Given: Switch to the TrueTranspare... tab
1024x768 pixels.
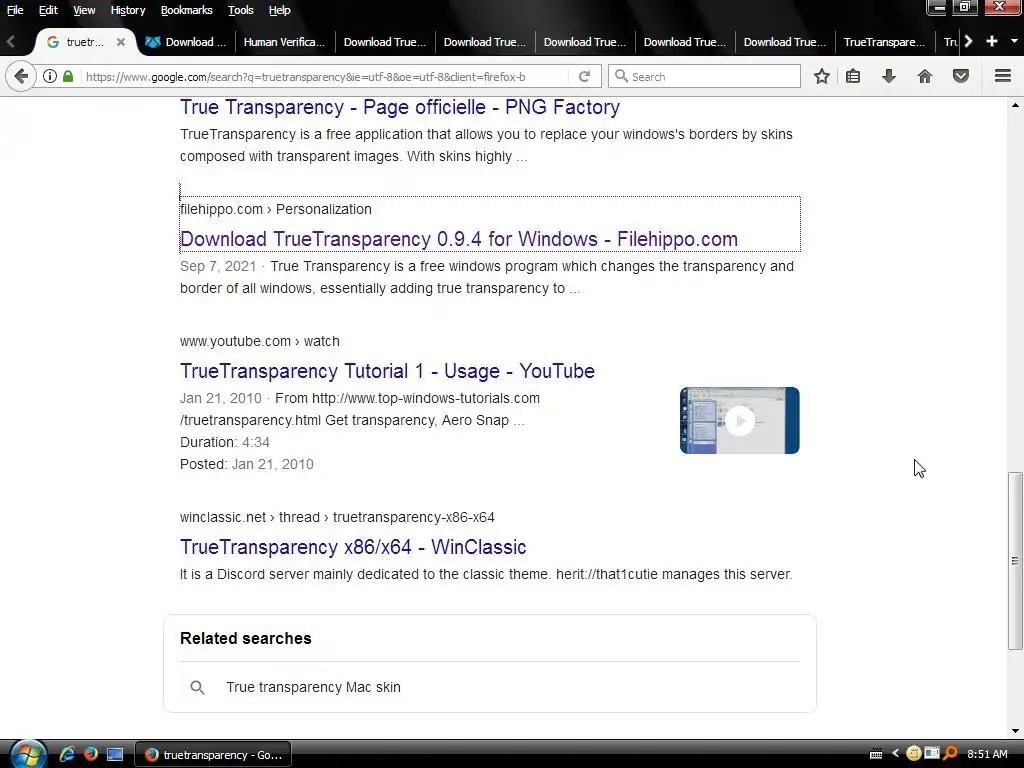Looking at the screenshot, I should [x=884, y=42].
